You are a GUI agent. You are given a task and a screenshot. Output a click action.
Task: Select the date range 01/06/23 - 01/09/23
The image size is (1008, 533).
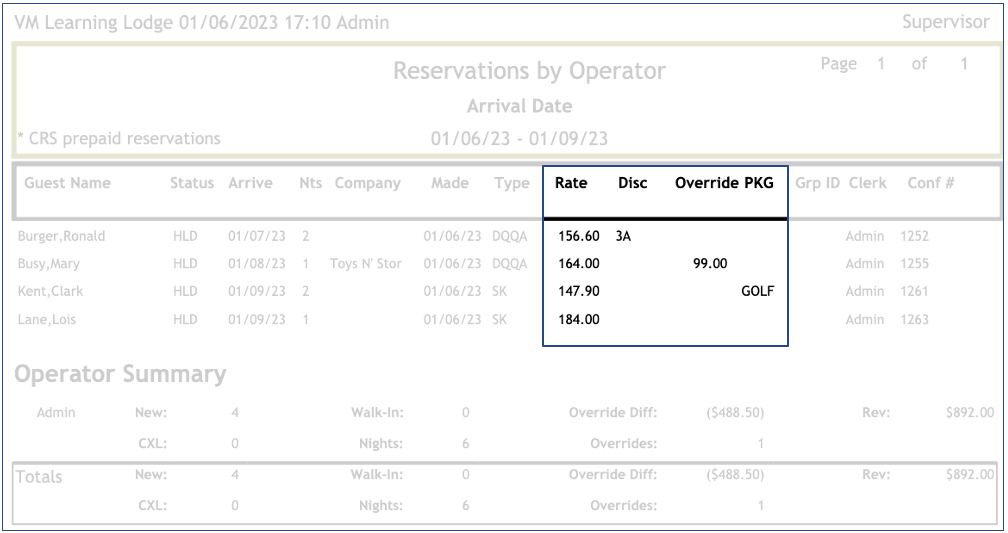click(x=519, y=138)
